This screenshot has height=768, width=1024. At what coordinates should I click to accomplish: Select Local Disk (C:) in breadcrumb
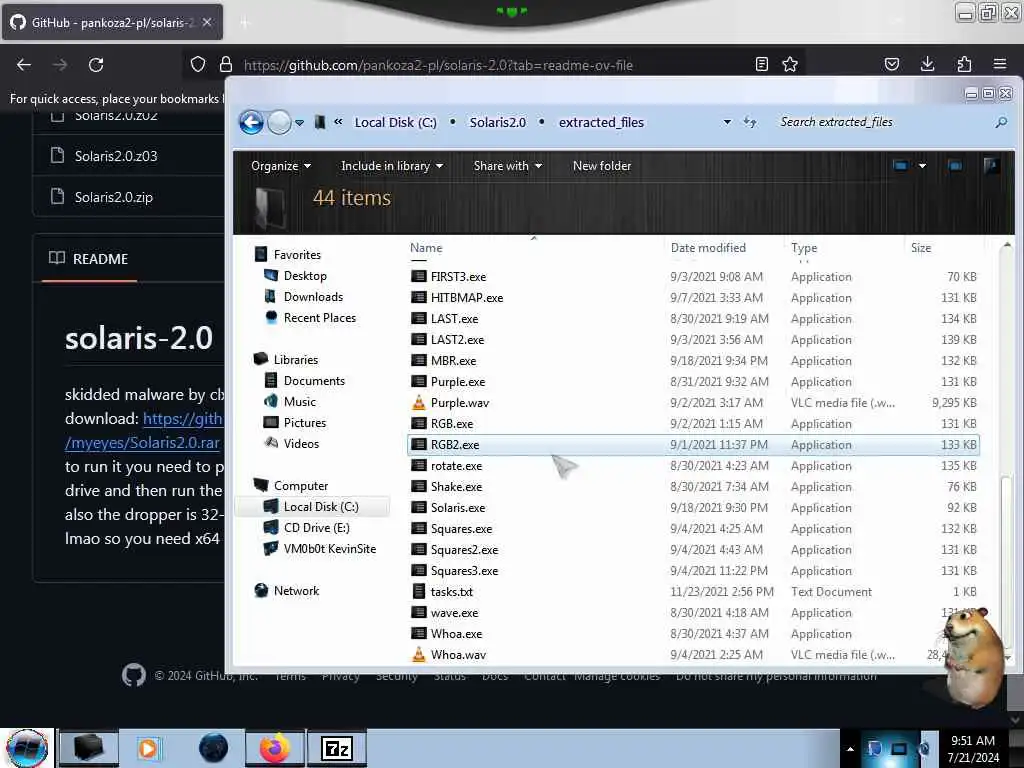point(395,122)
